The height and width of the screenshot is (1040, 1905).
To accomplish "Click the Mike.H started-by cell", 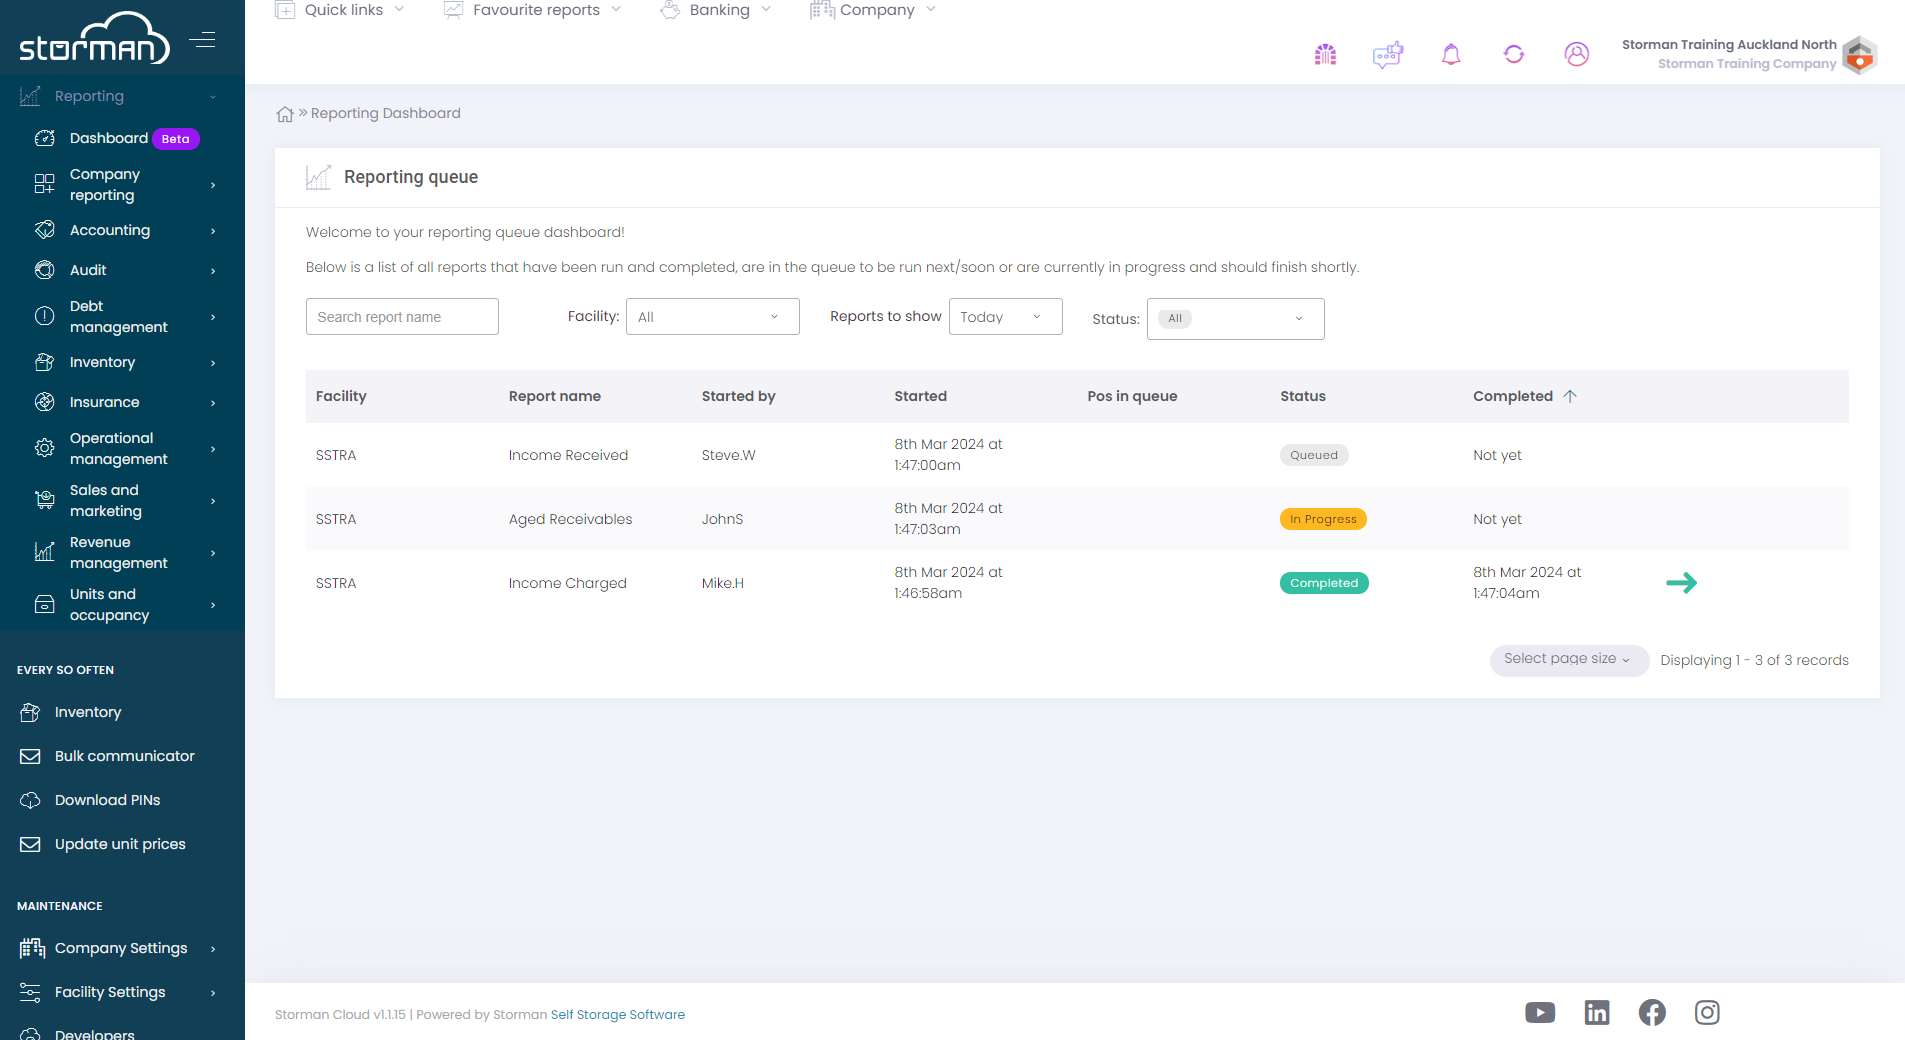I will click(x=723, y=583).
